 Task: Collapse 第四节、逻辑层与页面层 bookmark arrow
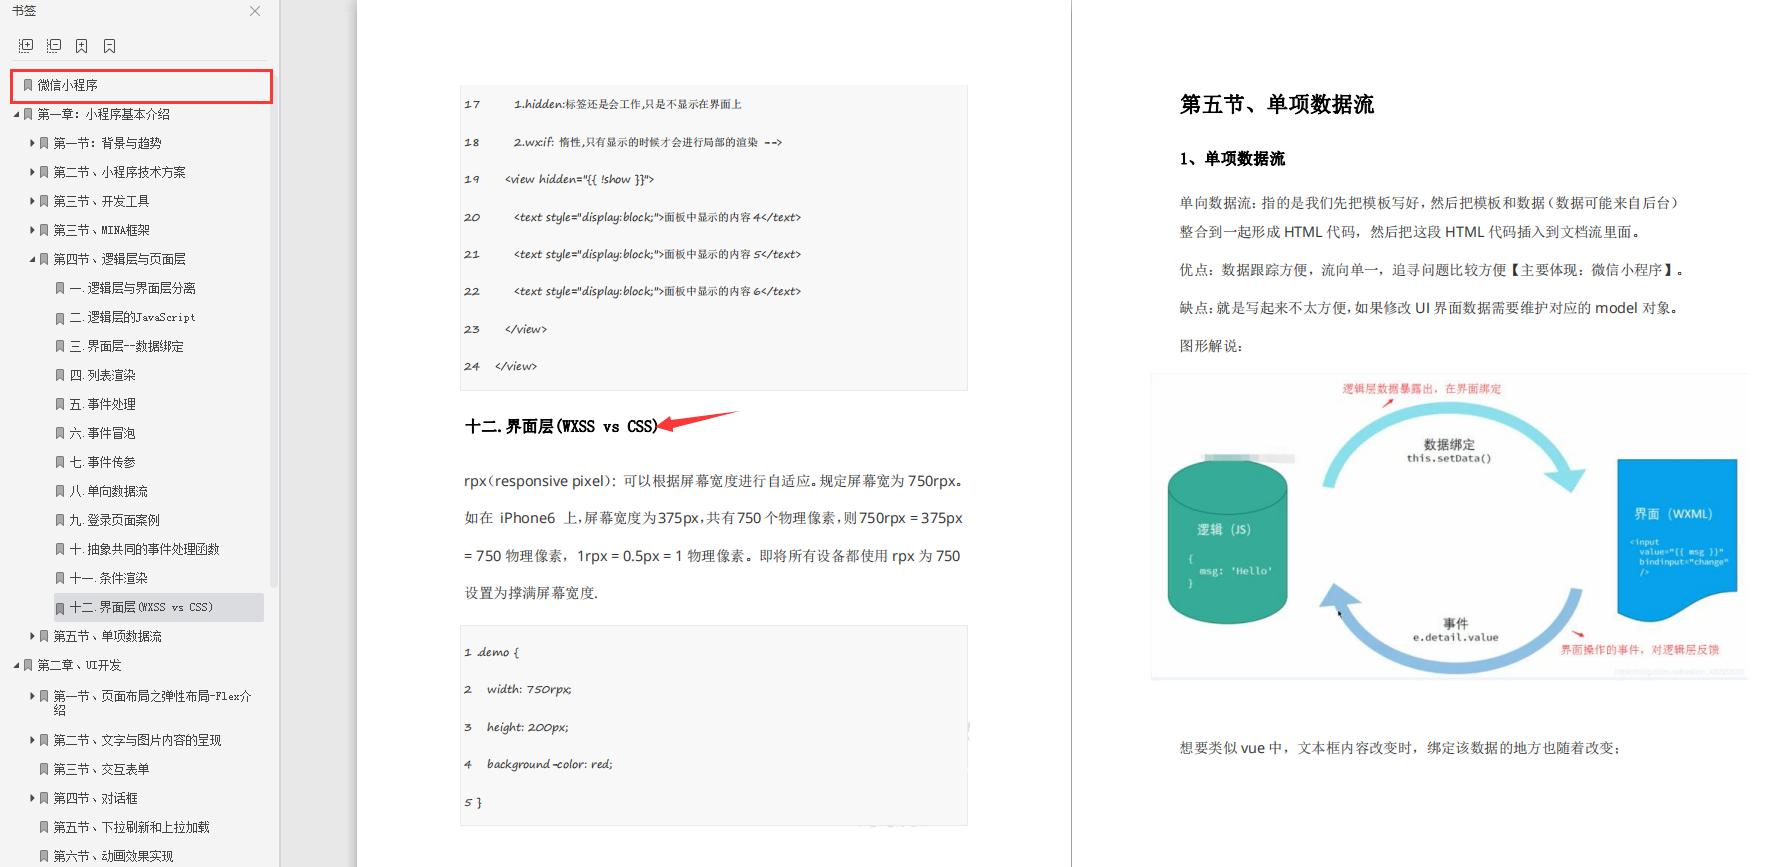click(32, 260)
